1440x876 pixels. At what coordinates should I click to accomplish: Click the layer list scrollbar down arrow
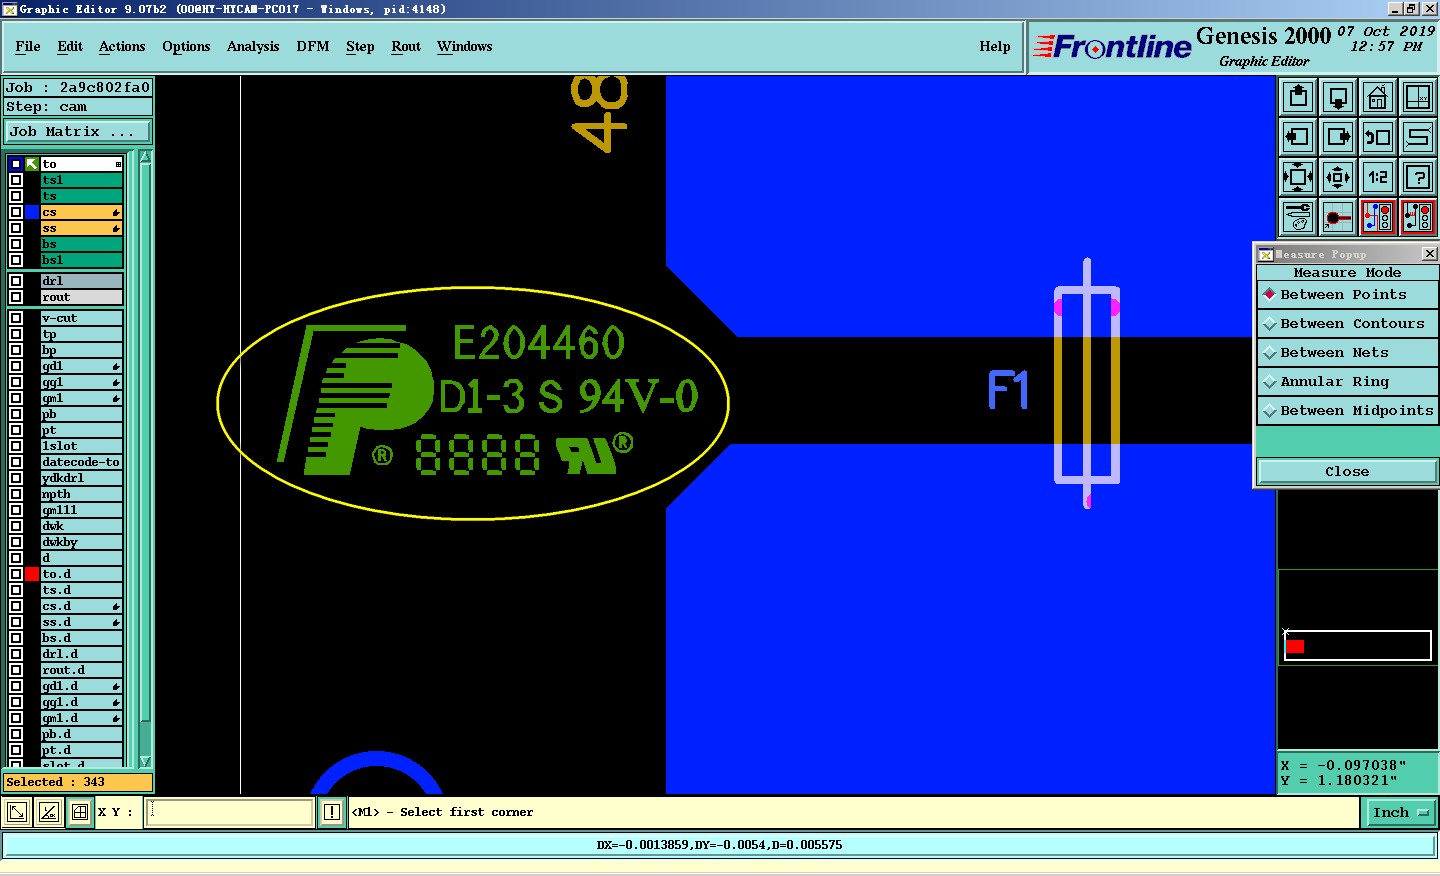point(145,761)
